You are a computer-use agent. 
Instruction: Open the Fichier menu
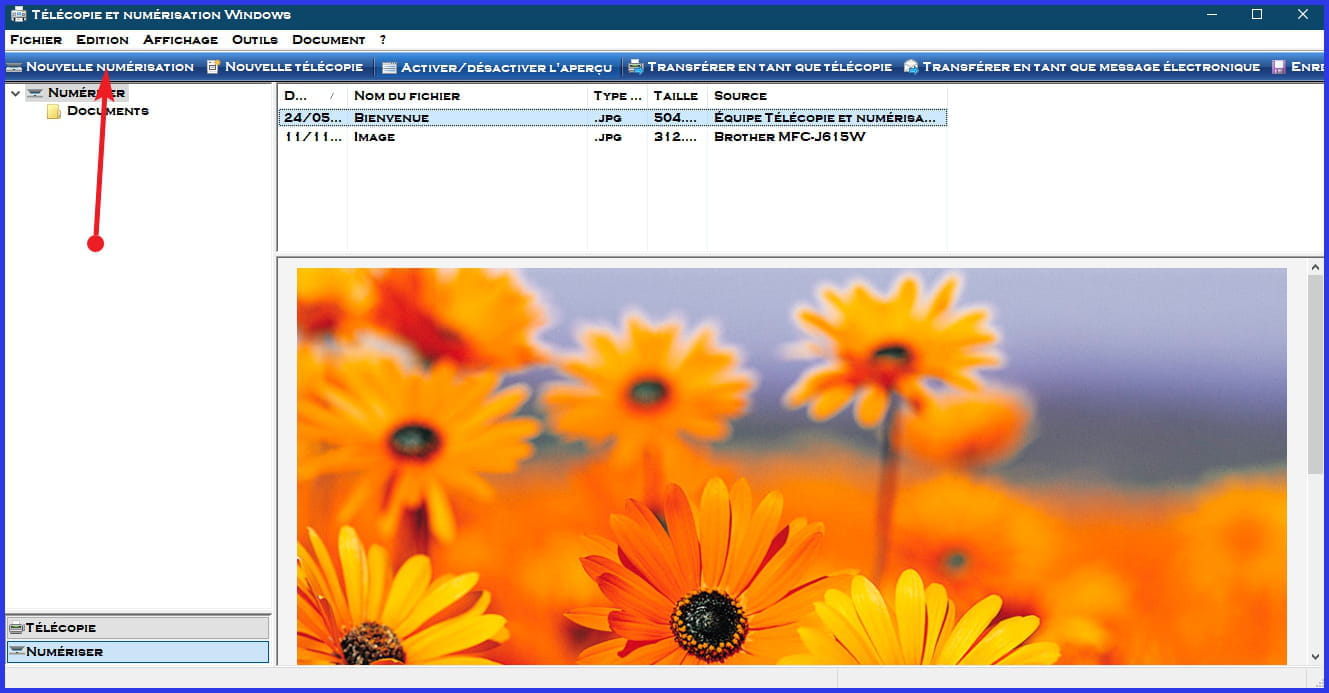point(36,40)
